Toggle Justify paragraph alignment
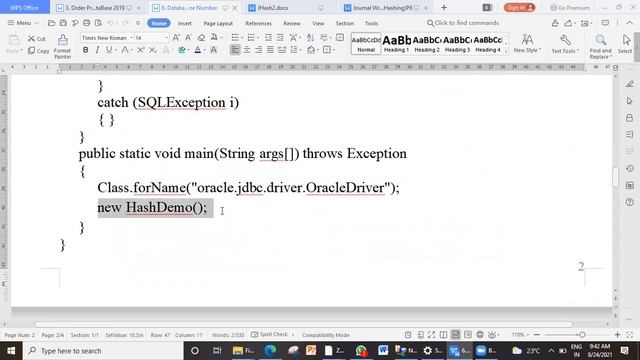Screen dimensions: 640x360 click(x=270, y=50)
